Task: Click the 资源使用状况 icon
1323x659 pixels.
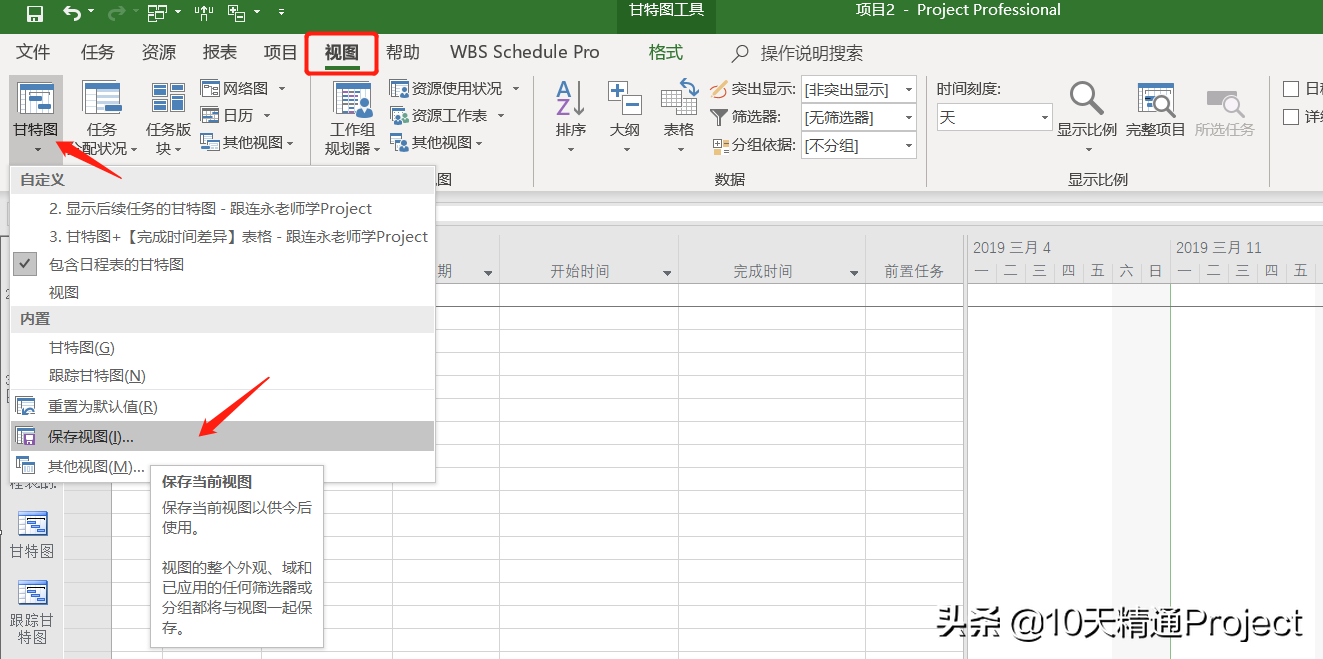Action: 399,89
